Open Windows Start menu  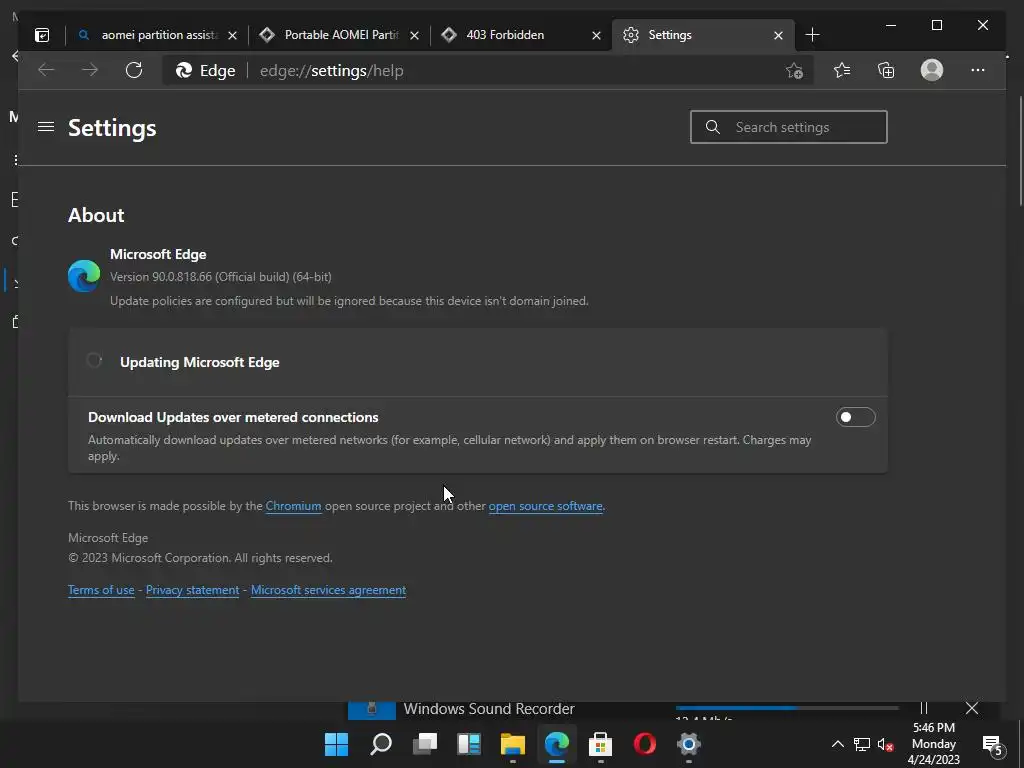pos(336,744)
